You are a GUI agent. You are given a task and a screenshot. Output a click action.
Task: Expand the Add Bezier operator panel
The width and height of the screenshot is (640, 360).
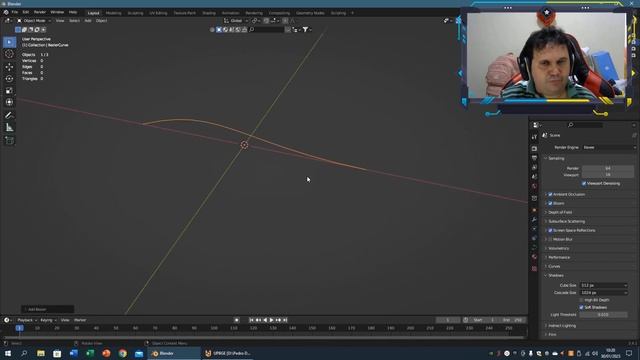click(x=47, y=309)
